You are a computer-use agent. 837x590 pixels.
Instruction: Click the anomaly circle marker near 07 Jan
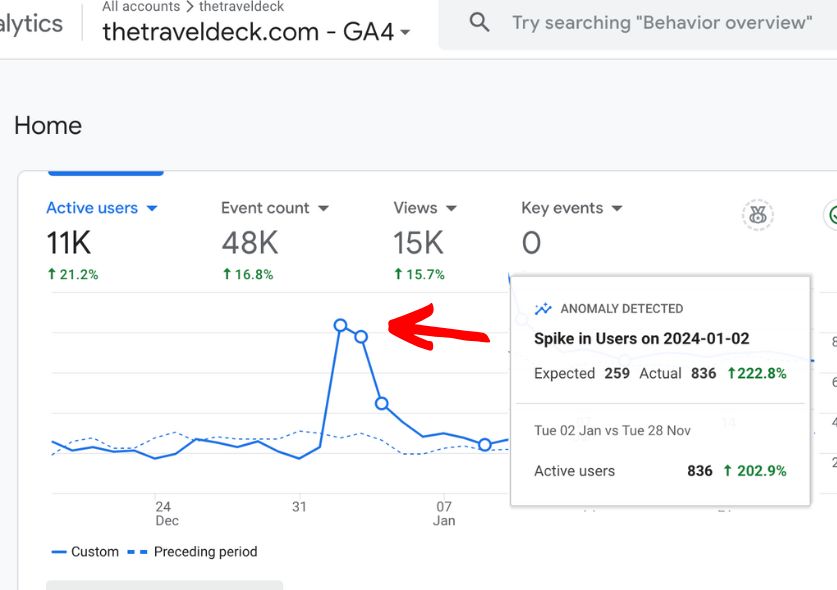[484, 444]
